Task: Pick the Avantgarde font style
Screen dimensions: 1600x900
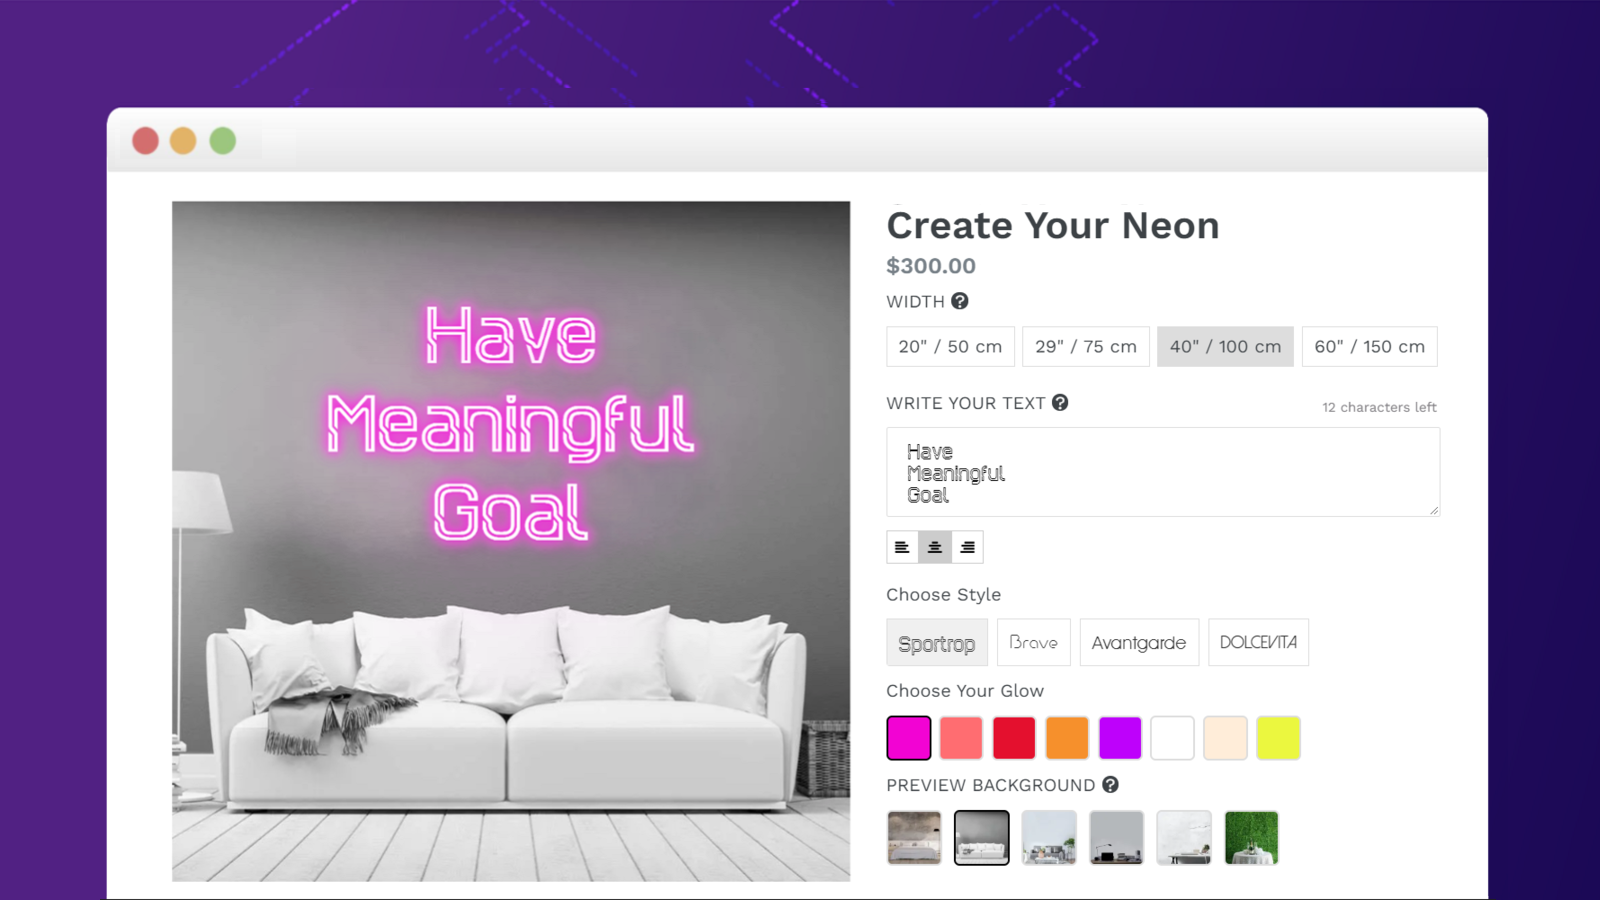Action: tap(1139, 642)
